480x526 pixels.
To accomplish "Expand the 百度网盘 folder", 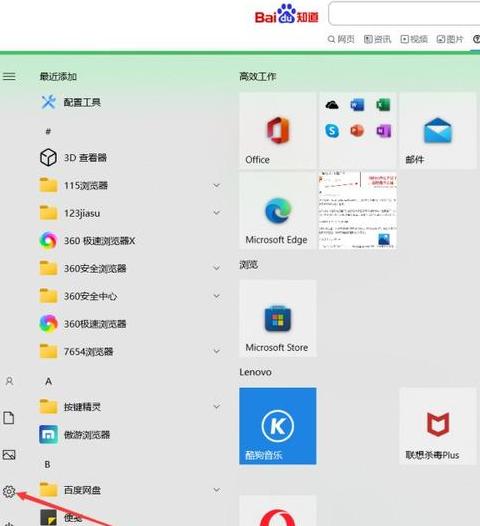I will (x=216, y=490).
